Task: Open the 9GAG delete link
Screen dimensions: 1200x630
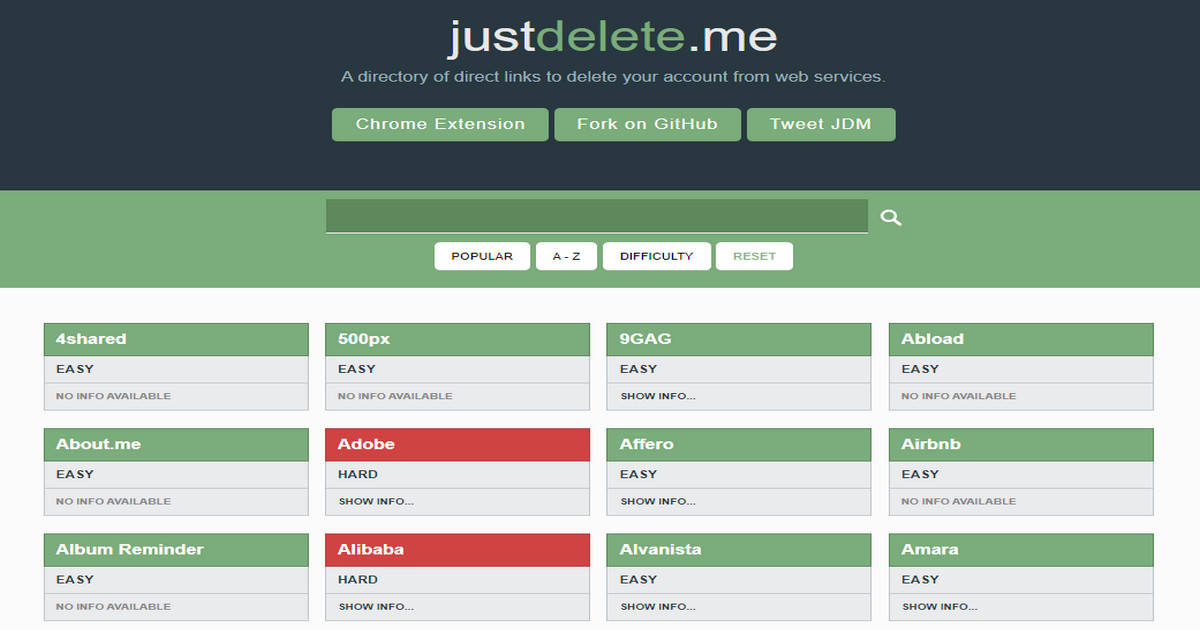Action: 739,339
